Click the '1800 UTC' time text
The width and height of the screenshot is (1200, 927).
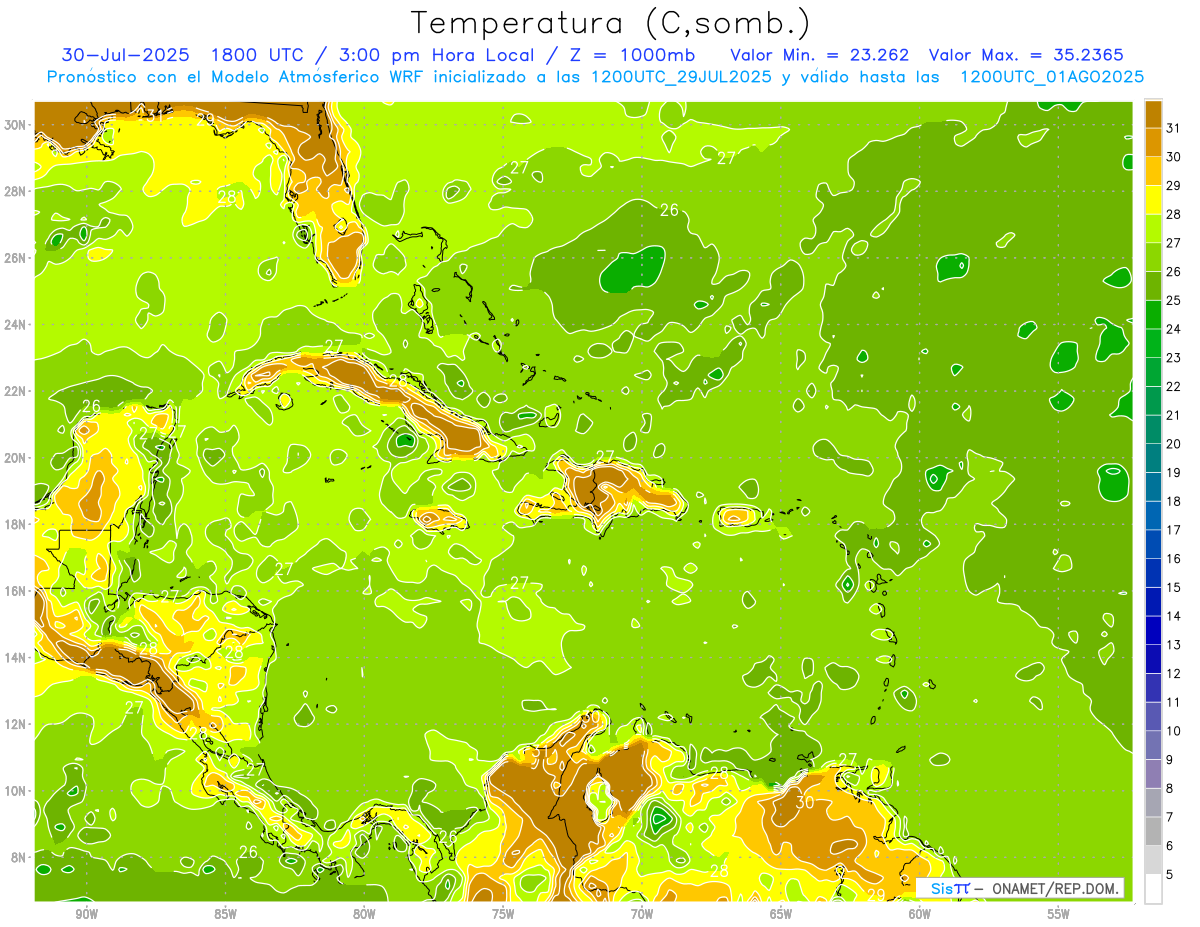(258, 54)
